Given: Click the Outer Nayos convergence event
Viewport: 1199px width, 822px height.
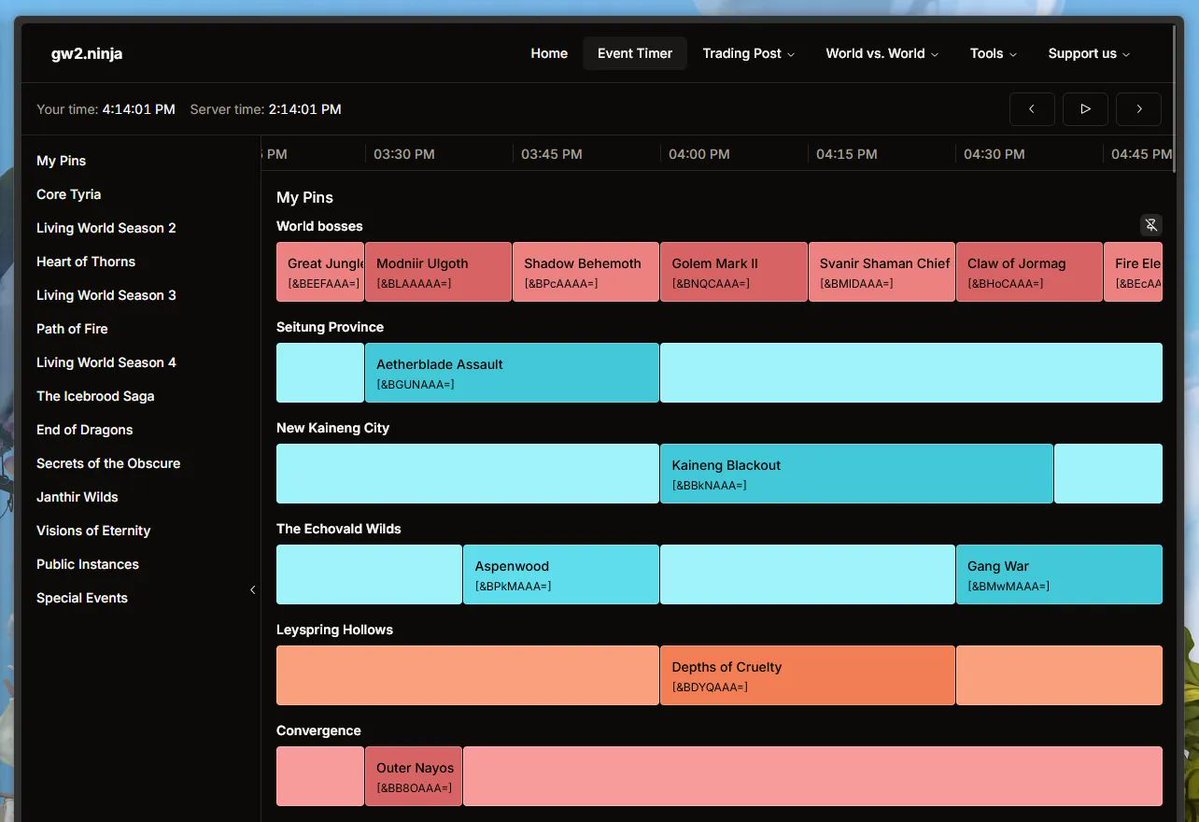Looking at the screenshot, I should point(414,777).
